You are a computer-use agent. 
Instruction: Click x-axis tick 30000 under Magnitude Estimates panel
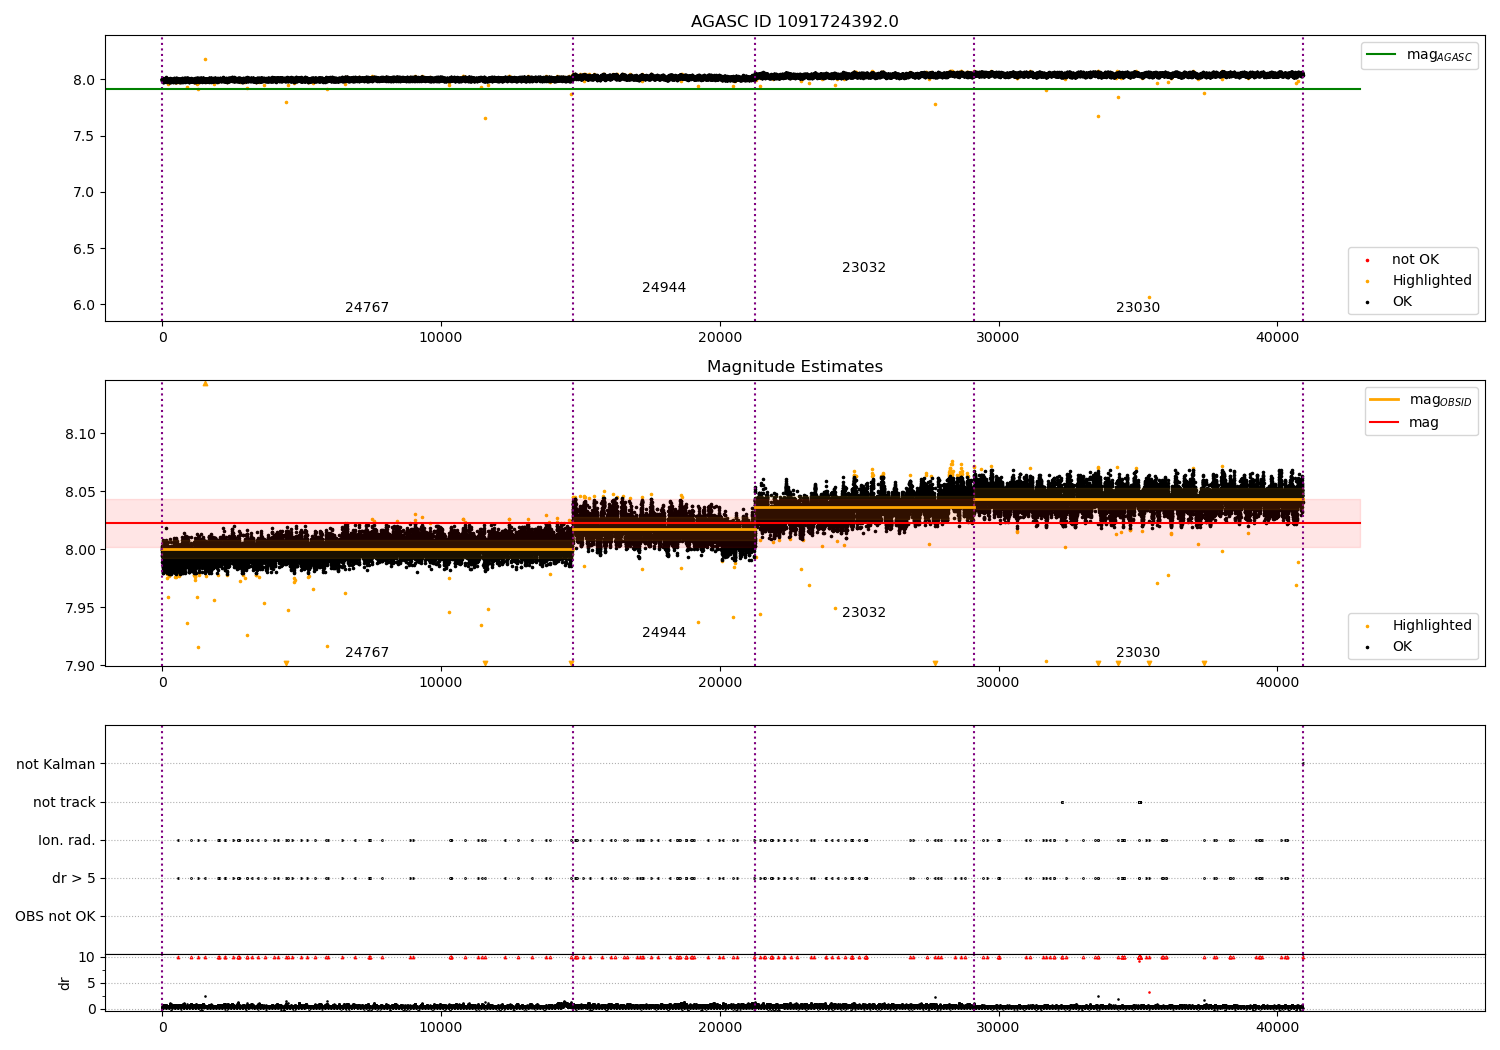tap(998, 683)
